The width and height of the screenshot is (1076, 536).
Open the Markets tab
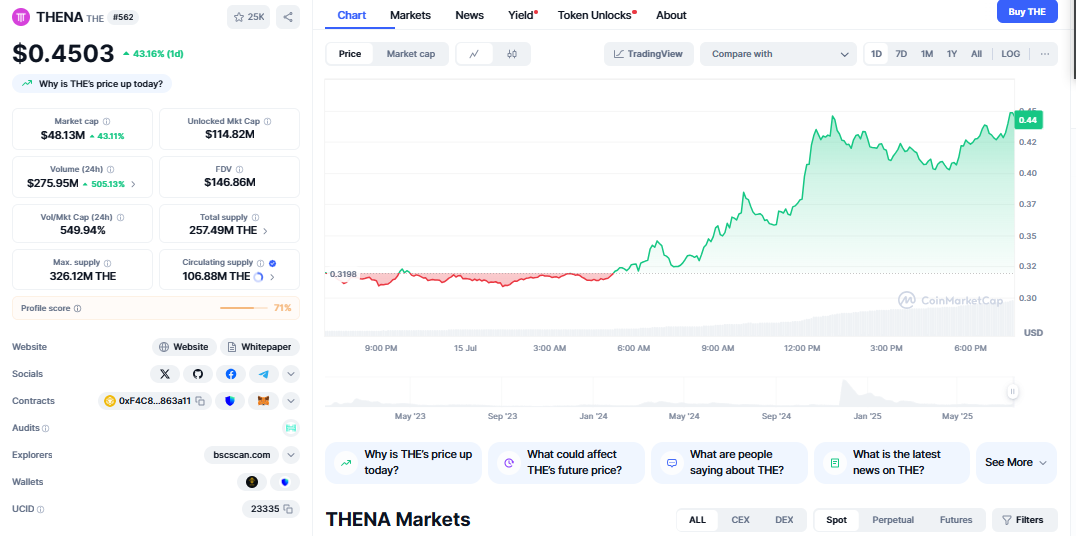point(410,15)
